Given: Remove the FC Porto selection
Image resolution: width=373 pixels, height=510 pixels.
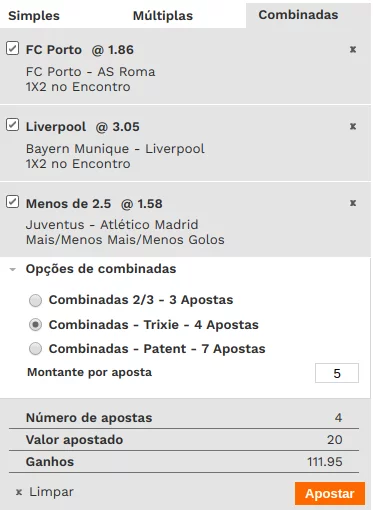Looking at the screenshot, I should [353, 50].
